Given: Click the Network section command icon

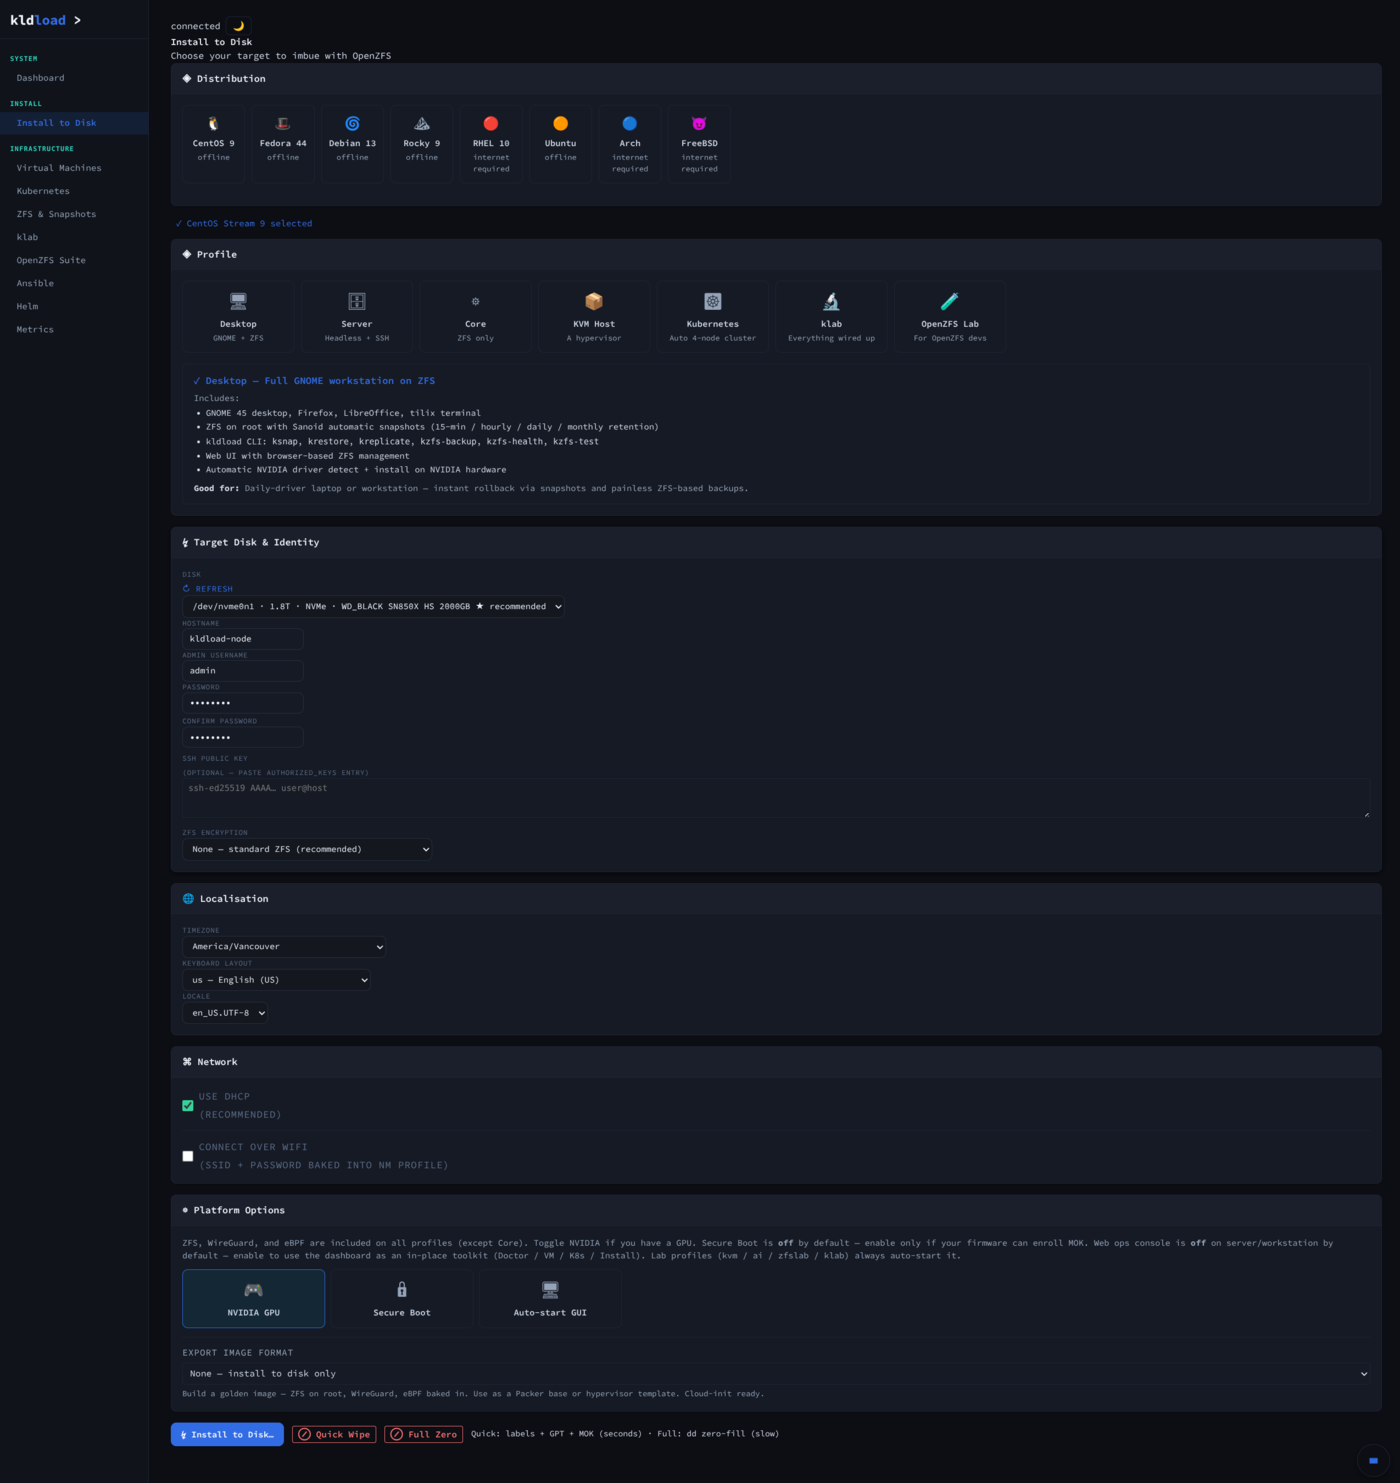Looking at the screenshot, I should coord(187,1062).
